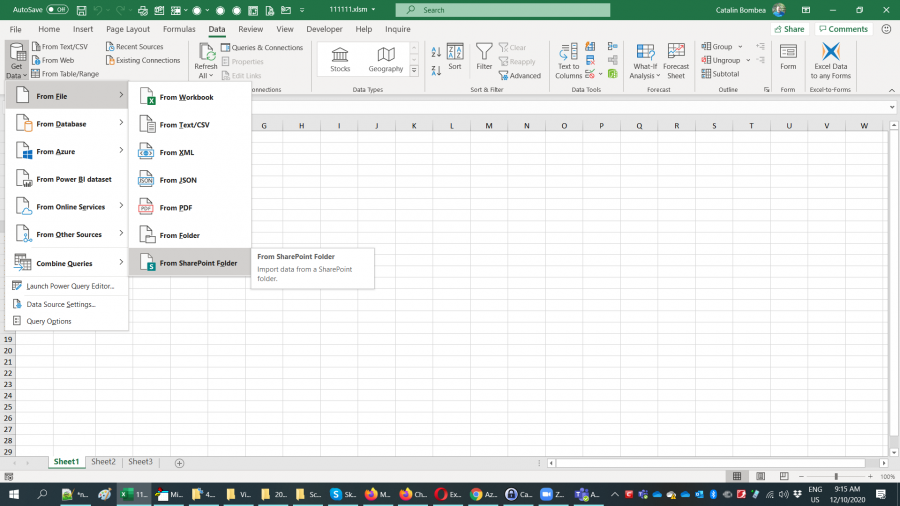Switch to the Formulas ribbon tab
The width and height of the screenshot is (900, 506).
[x=179, y=29]
